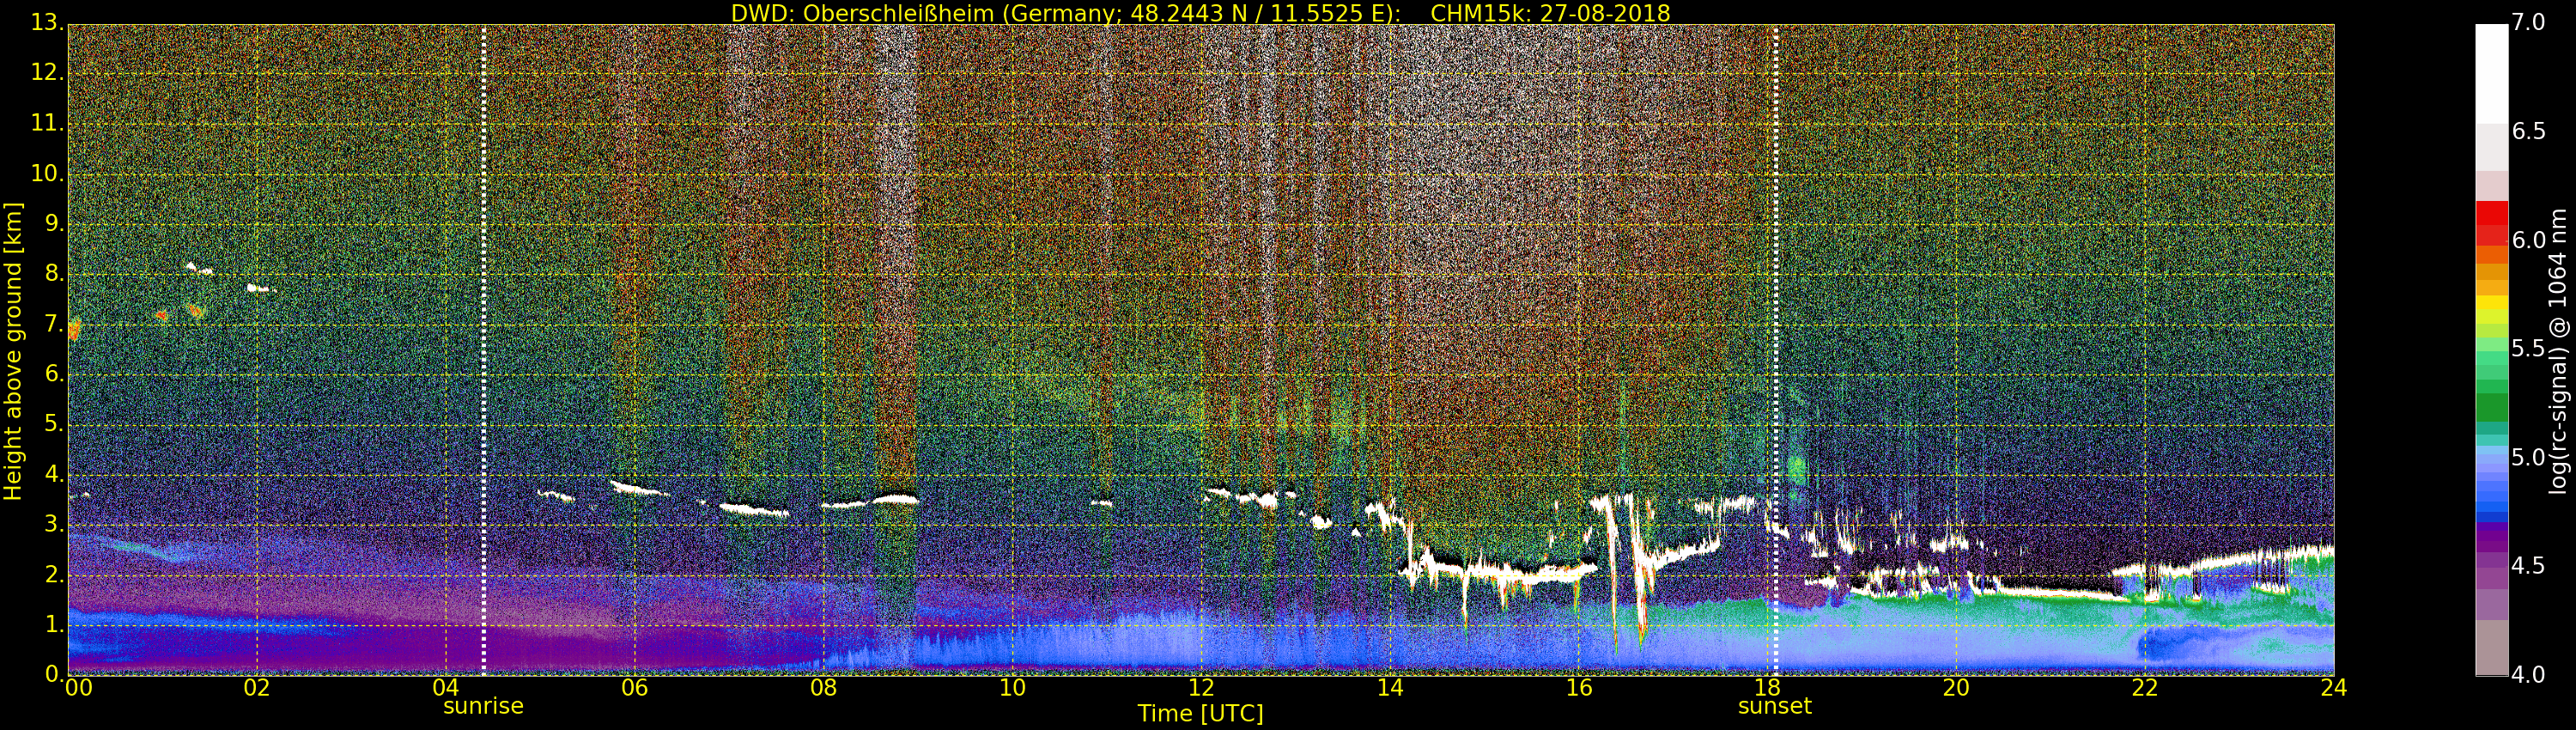2576x730 pixels.
Task: Pick the bright red segment of the colorbar
Action: [x=2491, y=213]
